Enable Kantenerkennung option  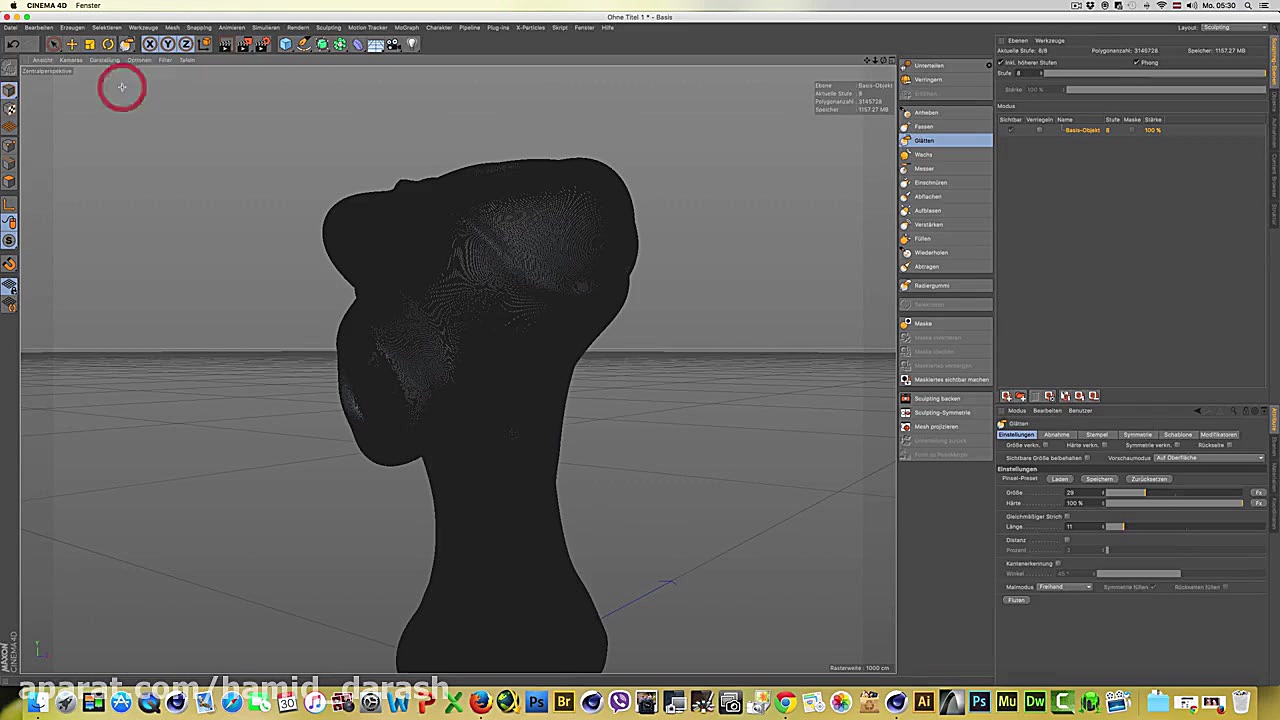(1057, 563)
